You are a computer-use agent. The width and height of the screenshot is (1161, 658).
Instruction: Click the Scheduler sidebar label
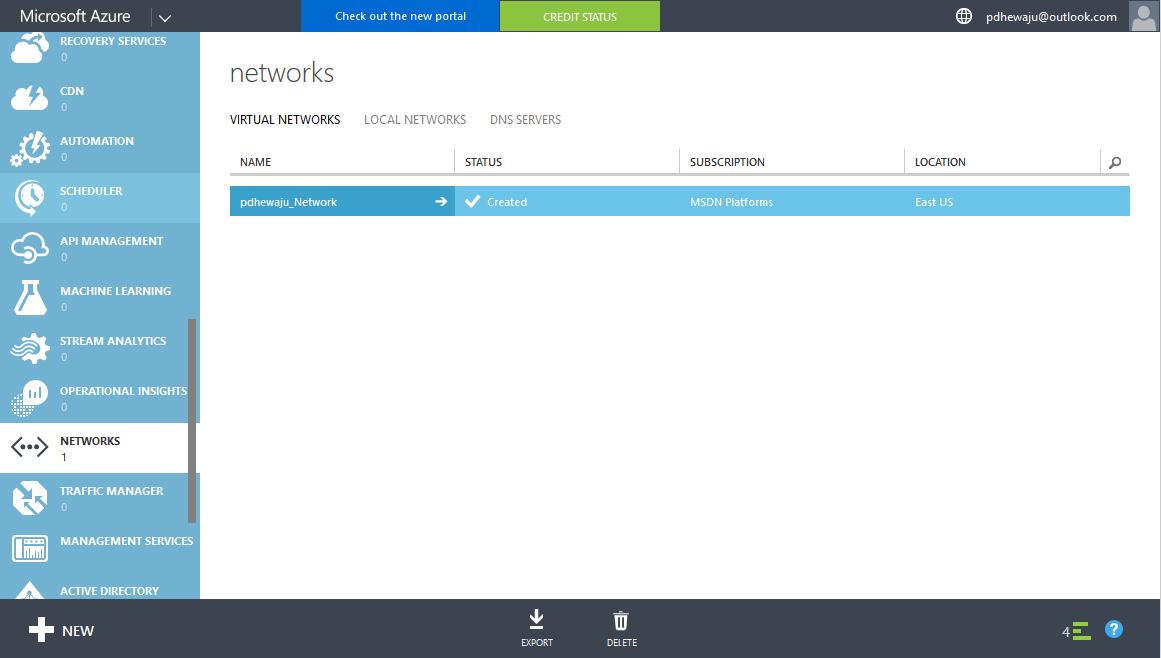pyautogui.click(x=91, y=191)
